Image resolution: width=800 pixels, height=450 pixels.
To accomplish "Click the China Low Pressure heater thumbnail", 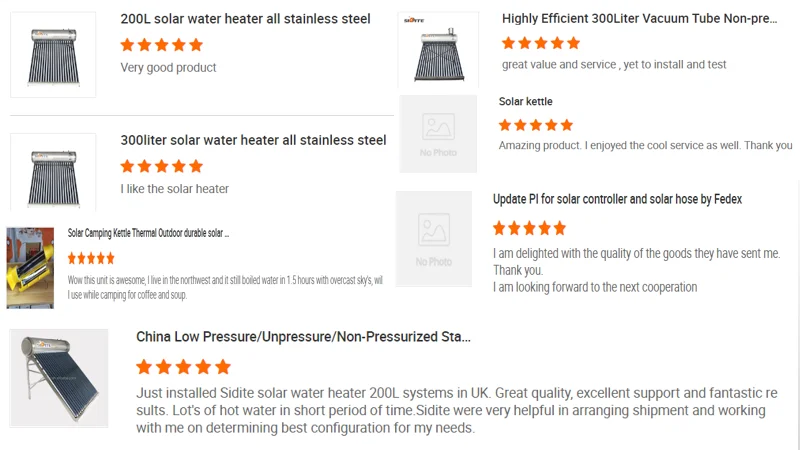I will tap(59, 380).
